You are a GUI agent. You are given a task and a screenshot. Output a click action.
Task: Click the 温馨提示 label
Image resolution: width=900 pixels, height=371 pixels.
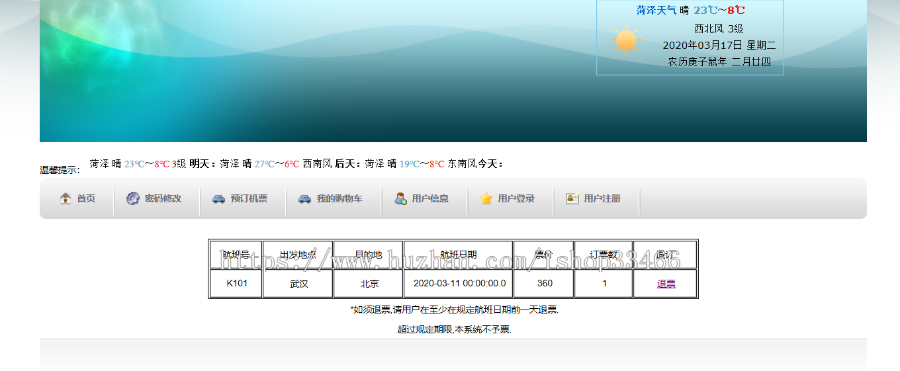60,170
